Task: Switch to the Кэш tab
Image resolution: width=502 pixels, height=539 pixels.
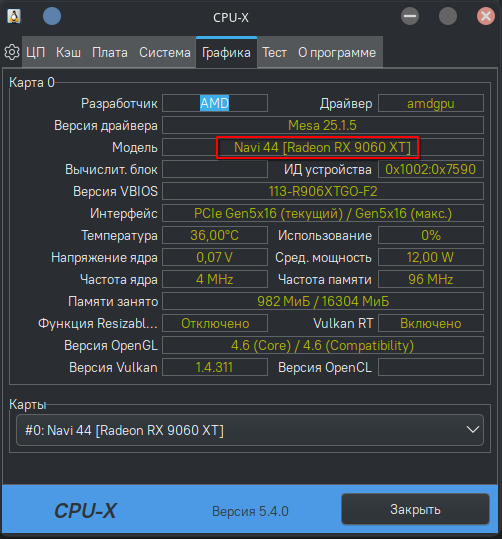Action: tap(68, 53)
